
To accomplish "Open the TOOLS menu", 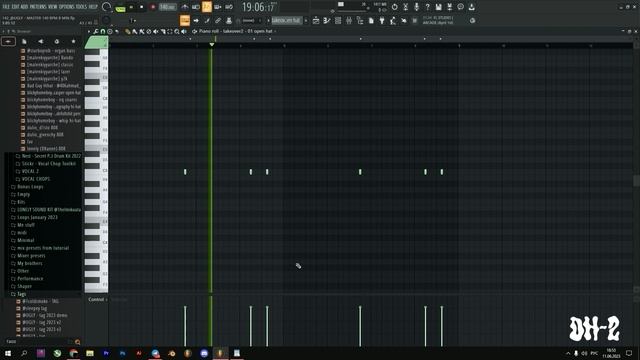I will coord(82,7).
